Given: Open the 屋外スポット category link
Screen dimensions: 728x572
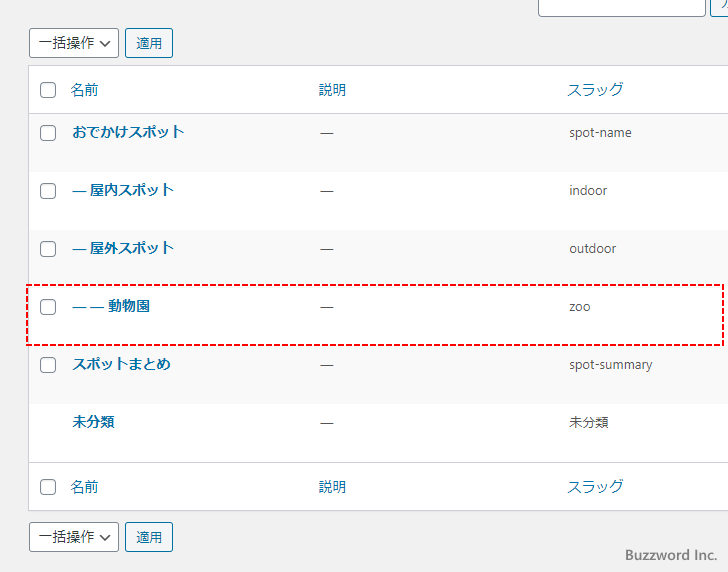Looking at the screenshot, I should tap(131, 248).
